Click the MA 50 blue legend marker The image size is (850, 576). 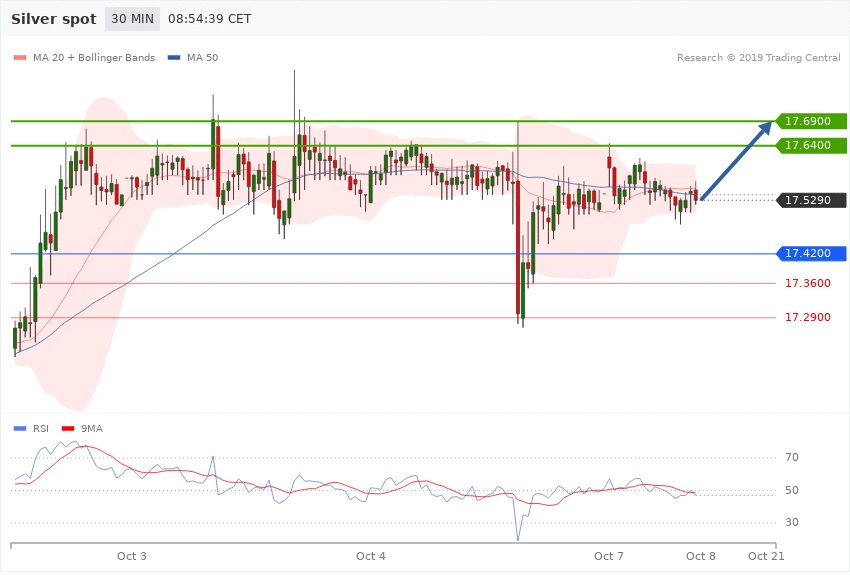(176, 58)
